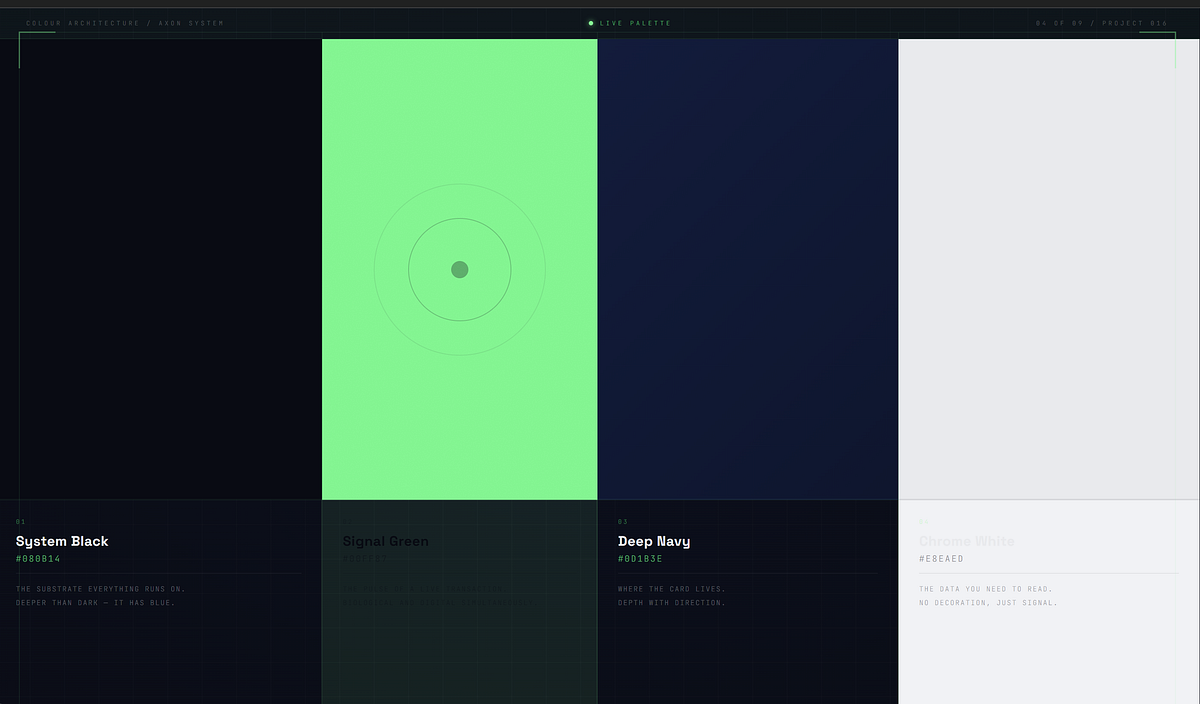The image size is (1200, 704).
Task: Click the '01' index number
Action: tap(20, 522)
